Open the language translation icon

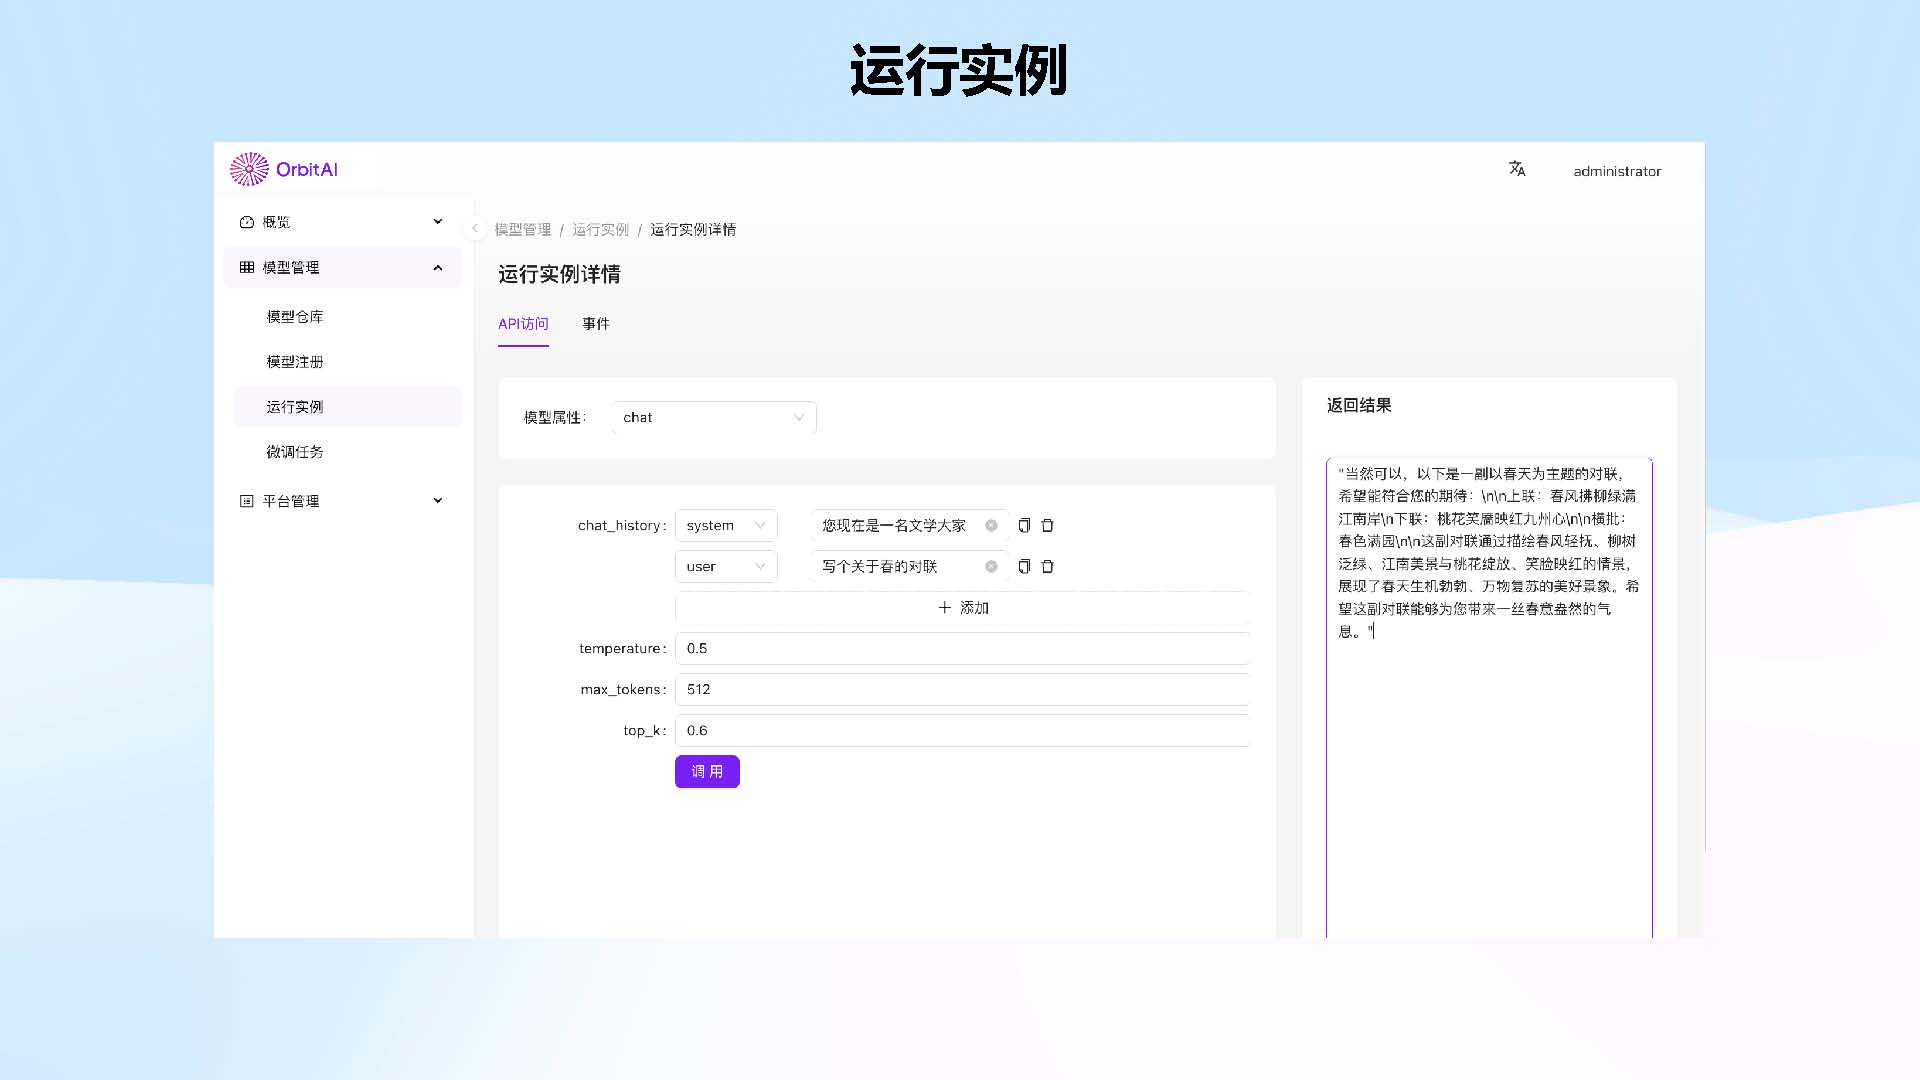point(1517,169)
